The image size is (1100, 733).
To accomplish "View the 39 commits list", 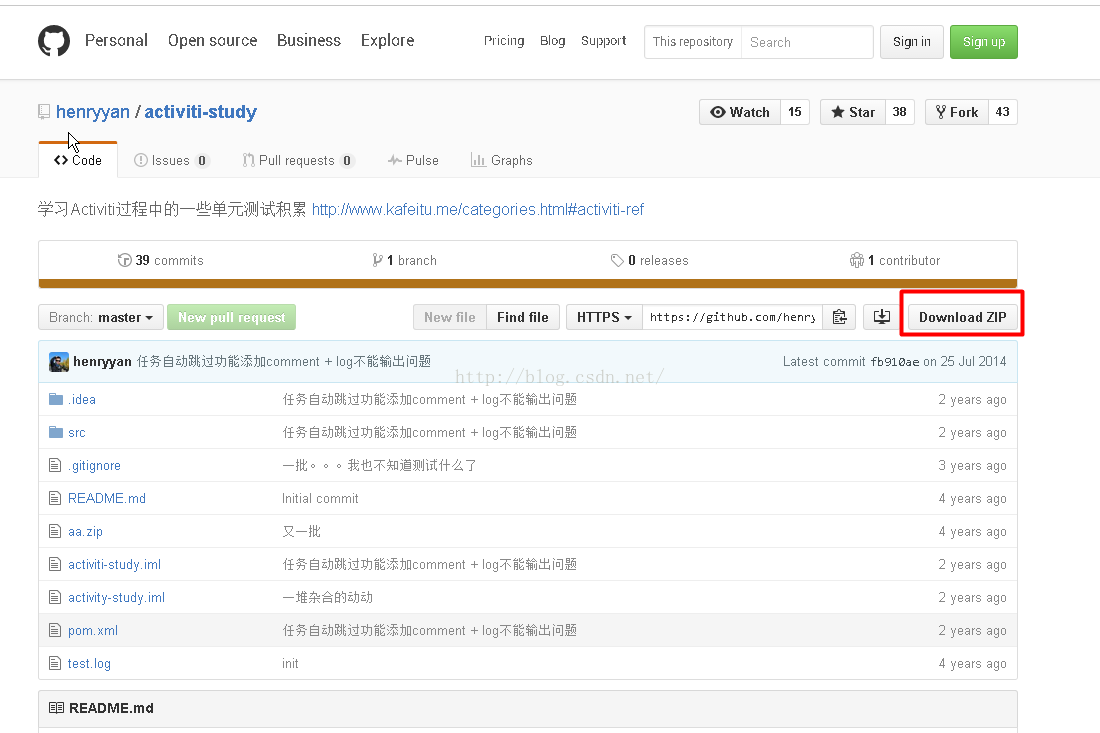I will pos(161,260).
